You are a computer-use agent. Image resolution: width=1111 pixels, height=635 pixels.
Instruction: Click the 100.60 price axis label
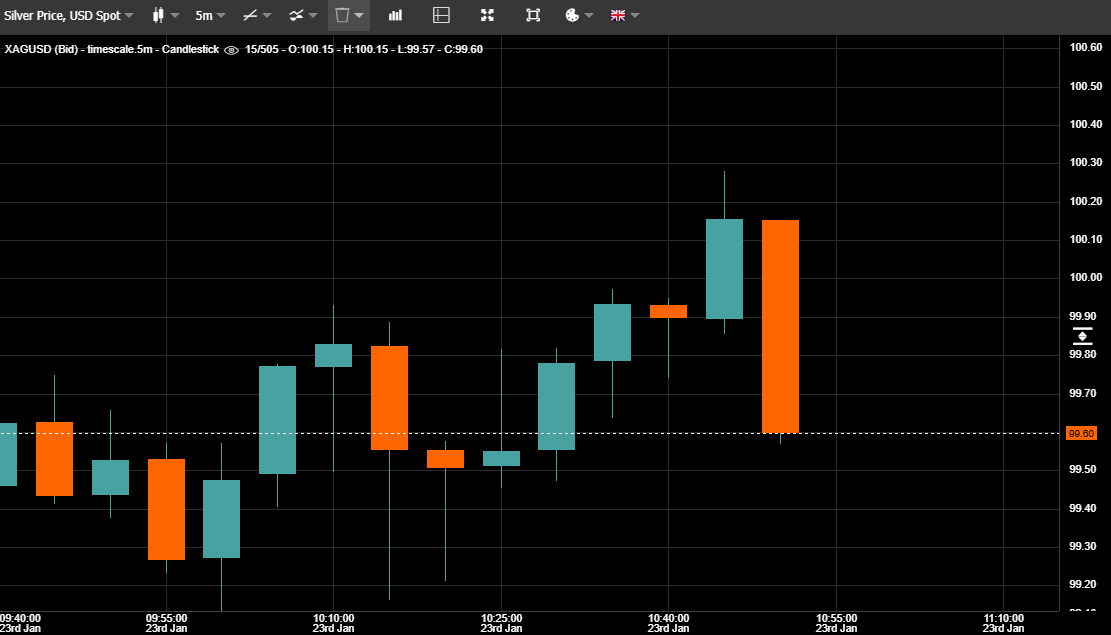pyautogui.click(x=1085, y=47)
